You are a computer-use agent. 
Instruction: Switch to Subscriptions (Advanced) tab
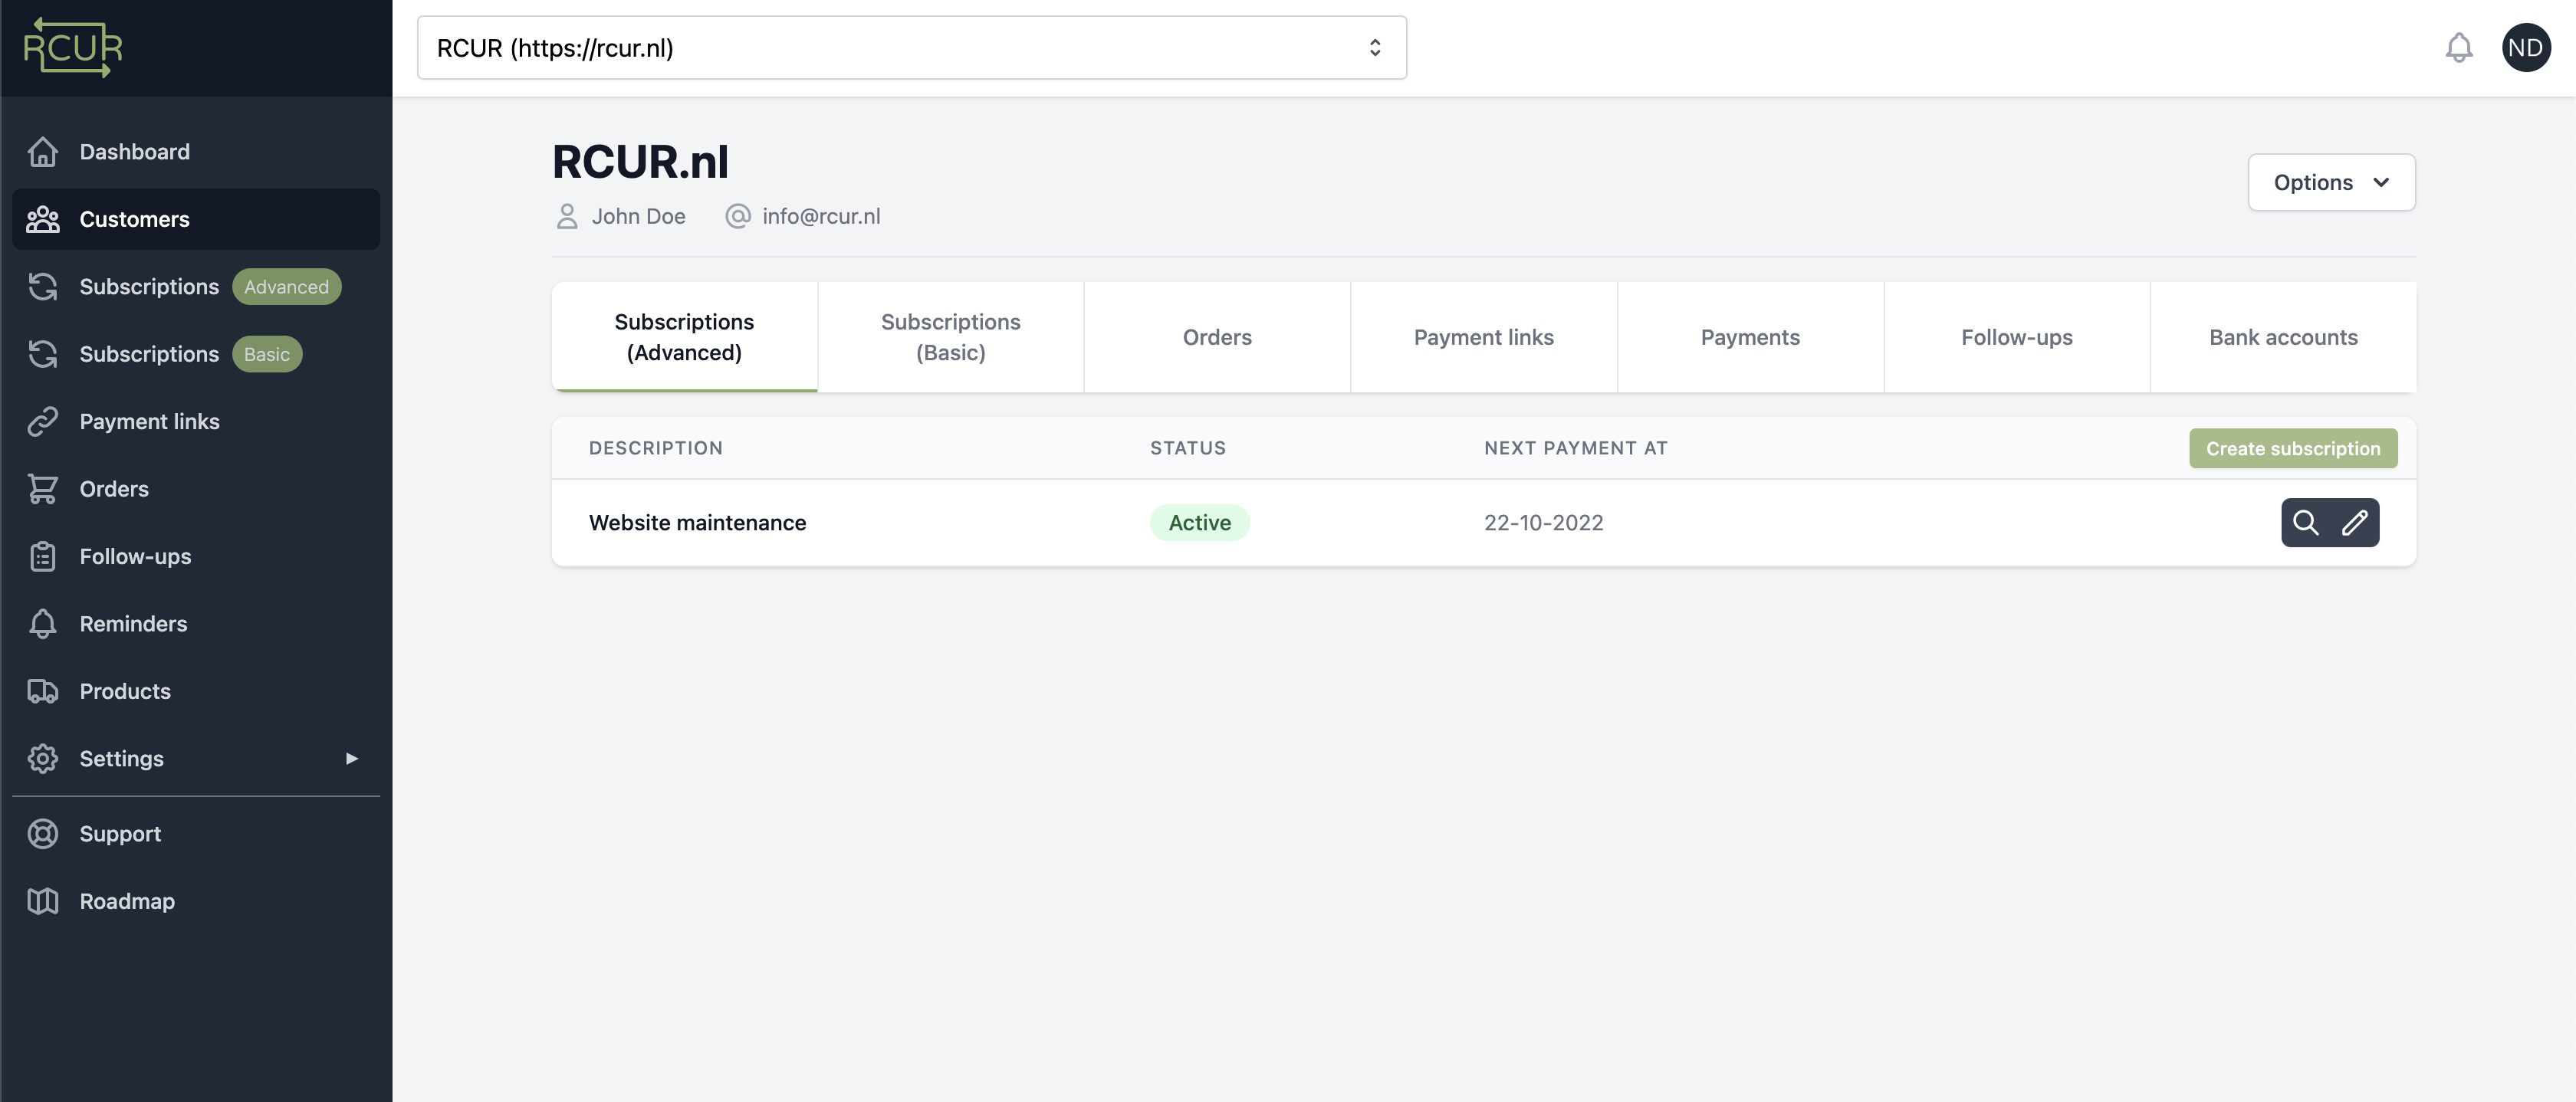click(x=685, y=337)
